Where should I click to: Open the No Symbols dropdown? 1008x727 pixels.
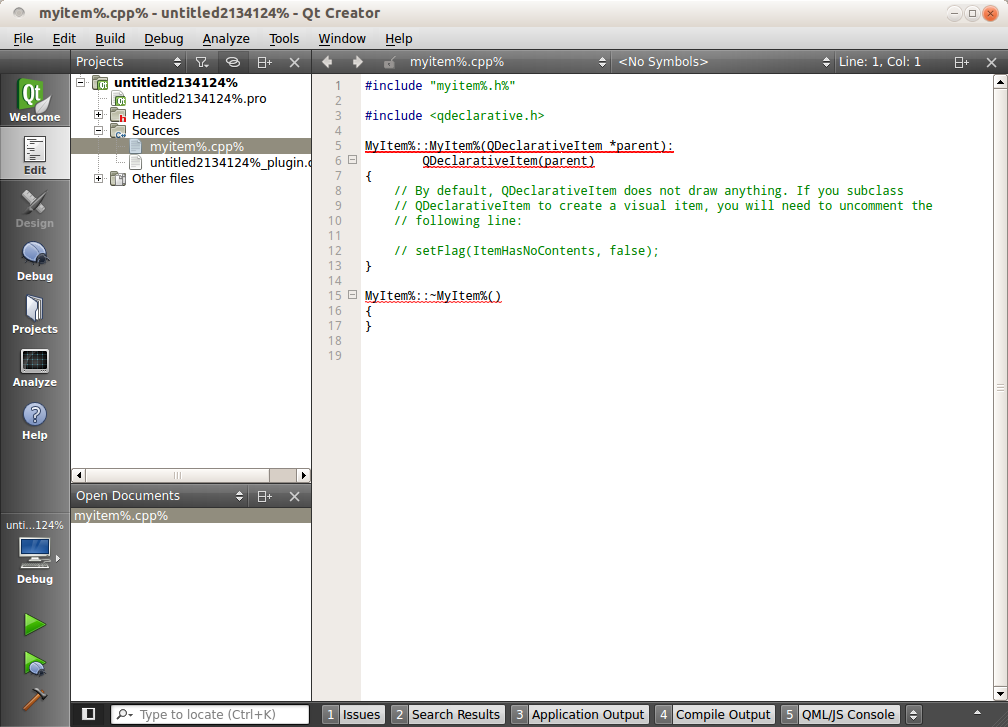[723, 62]
